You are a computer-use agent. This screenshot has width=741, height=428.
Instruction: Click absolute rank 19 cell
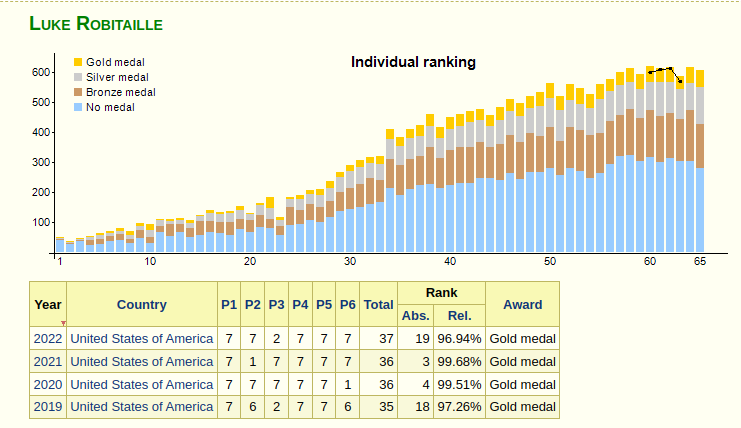pos(415,339)
